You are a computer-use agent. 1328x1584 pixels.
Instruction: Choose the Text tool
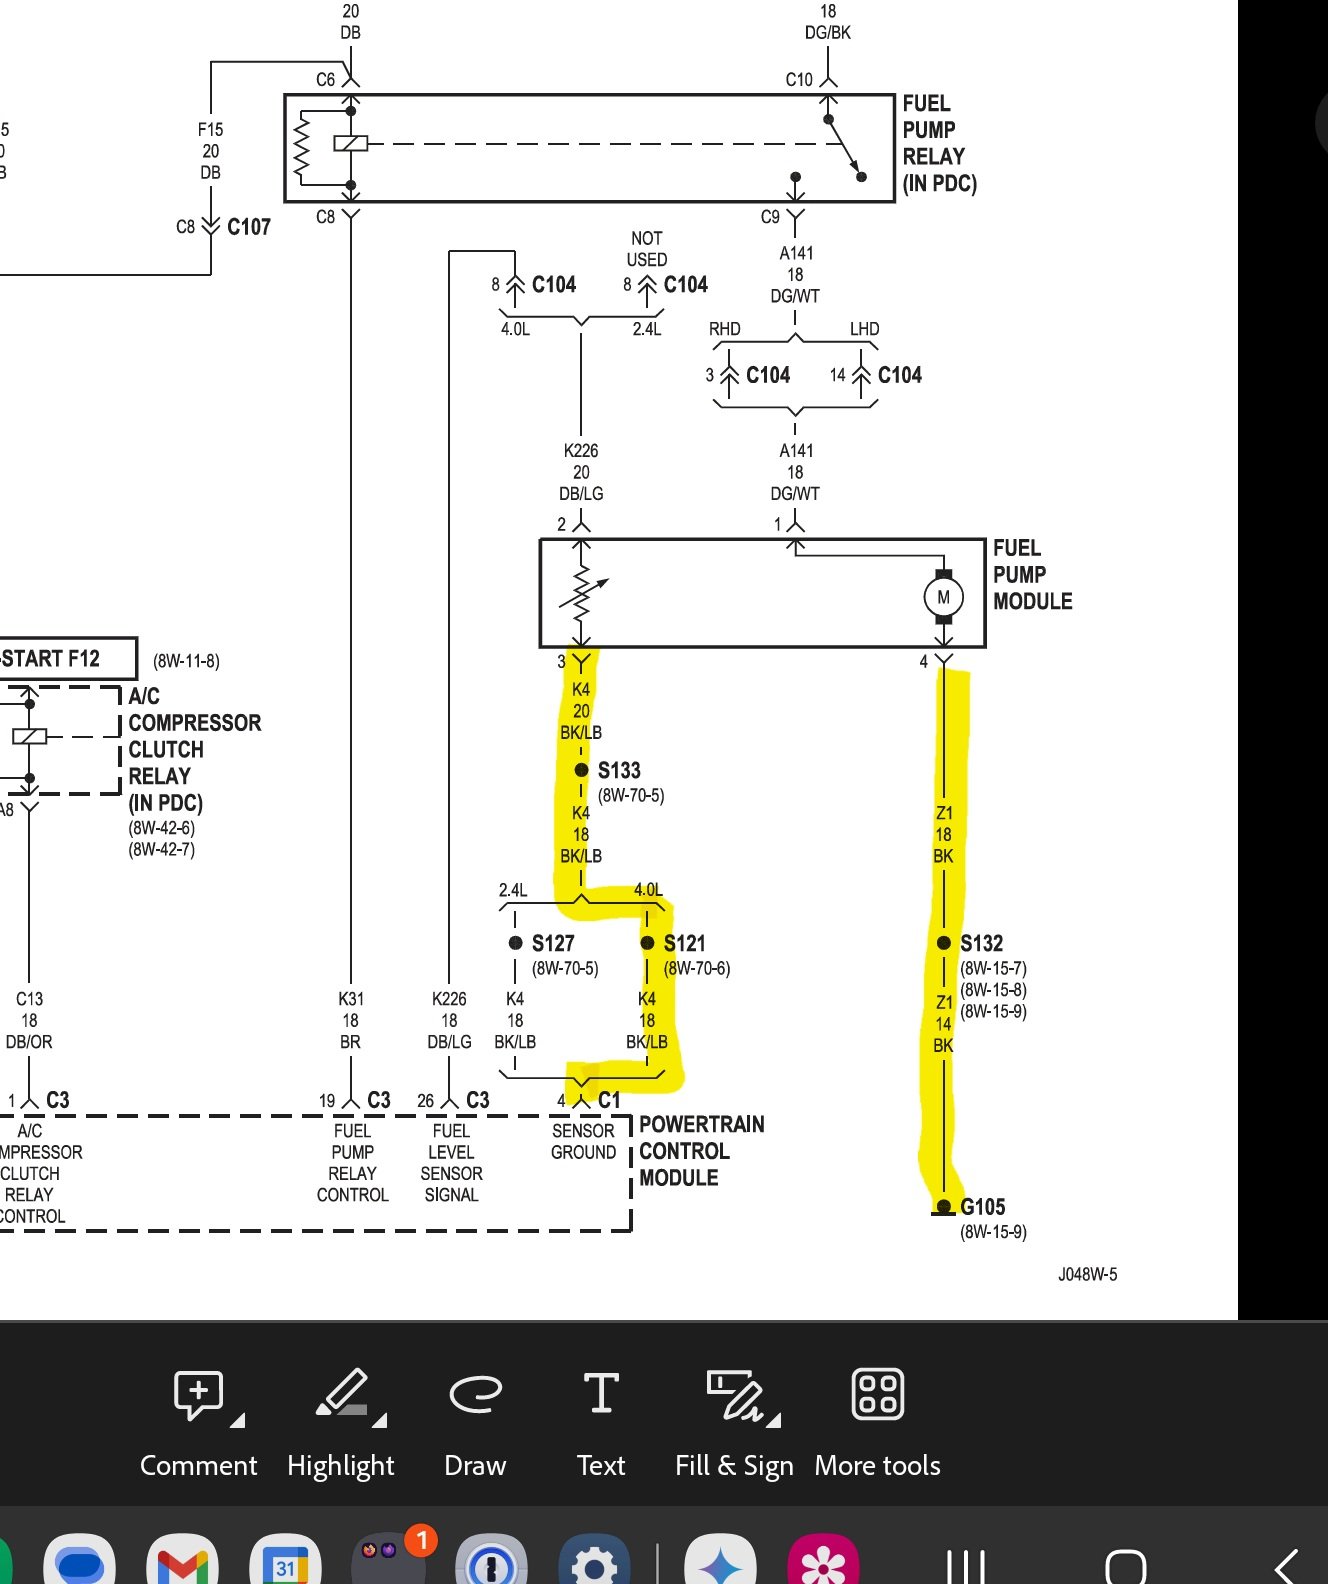[600, 1422]
